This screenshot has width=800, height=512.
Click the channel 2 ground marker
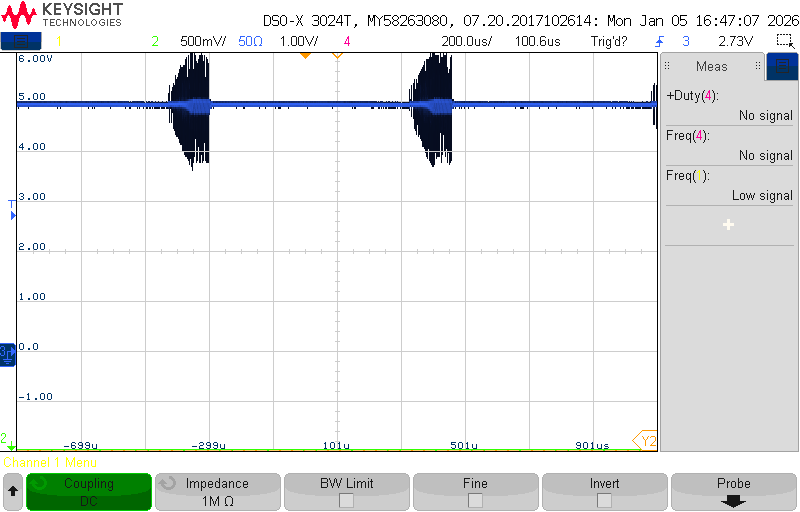coord(7,441)
